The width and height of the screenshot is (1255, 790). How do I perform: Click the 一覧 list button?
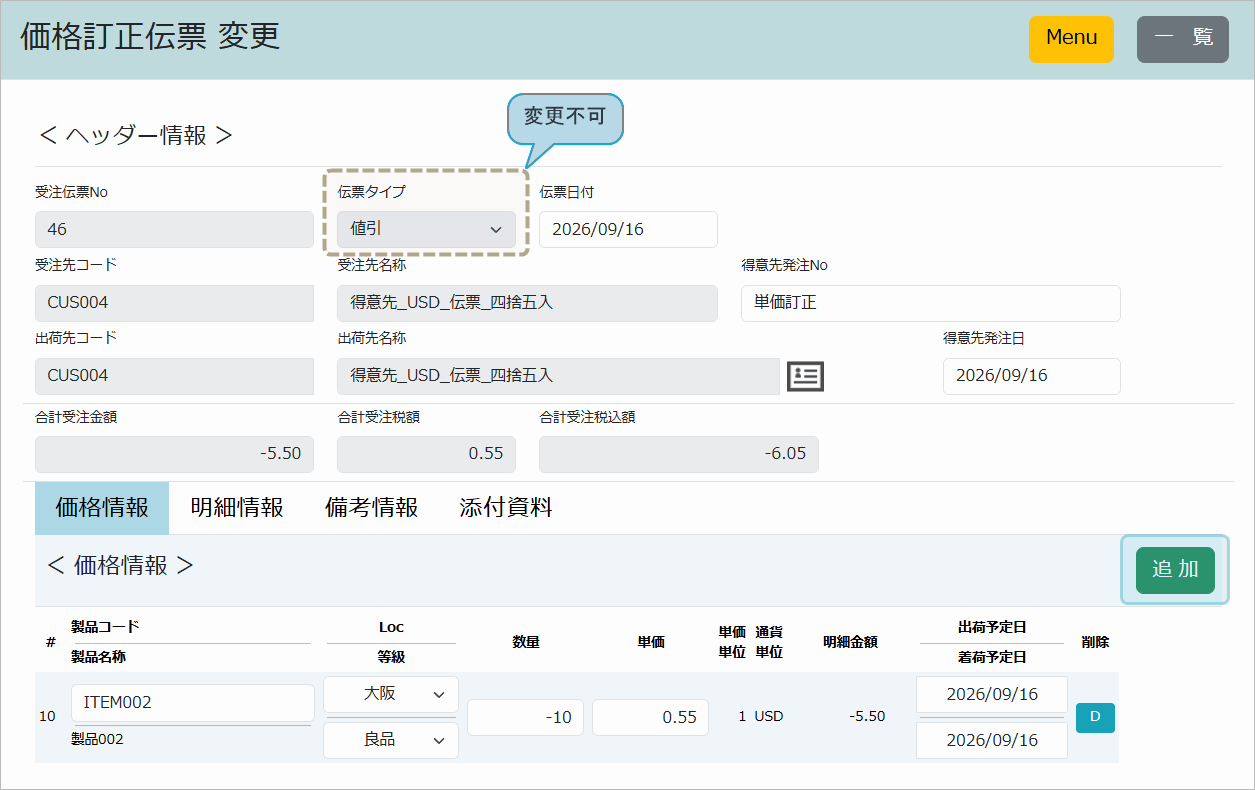1183,39
